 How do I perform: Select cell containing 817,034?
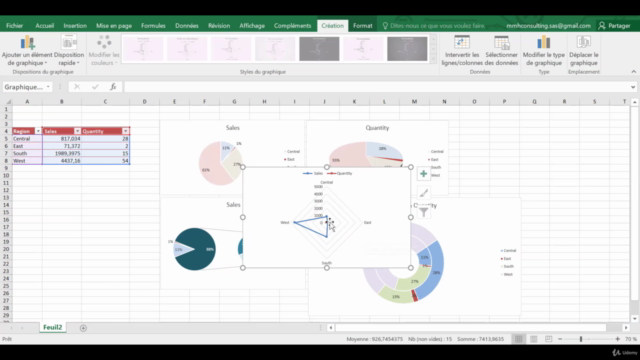pos(62,139)
